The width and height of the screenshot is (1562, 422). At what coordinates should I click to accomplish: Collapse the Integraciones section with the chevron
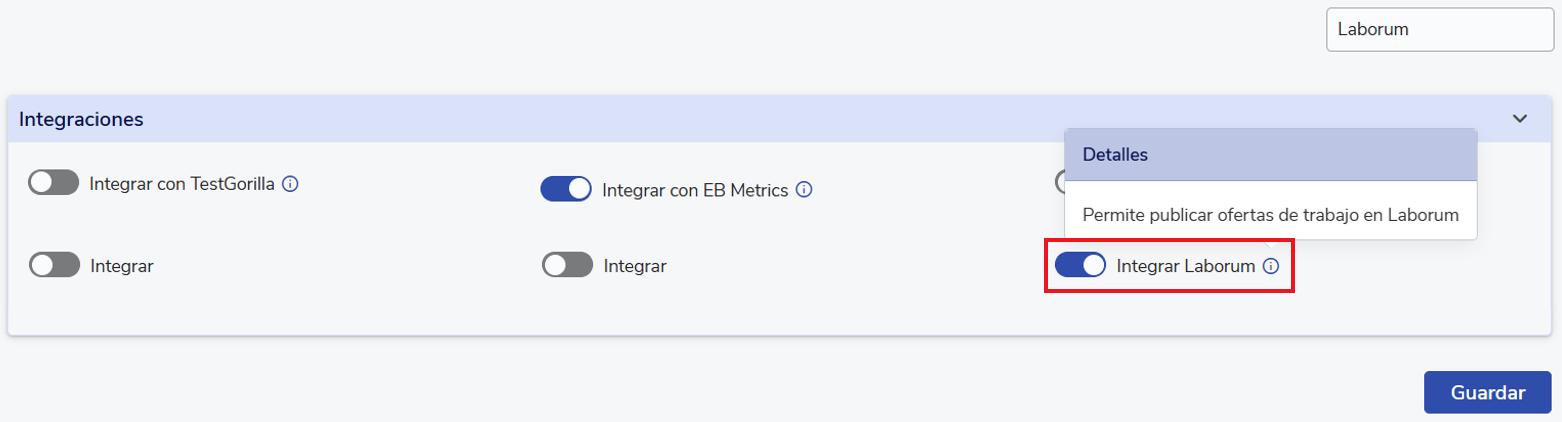click(1520, 118)
